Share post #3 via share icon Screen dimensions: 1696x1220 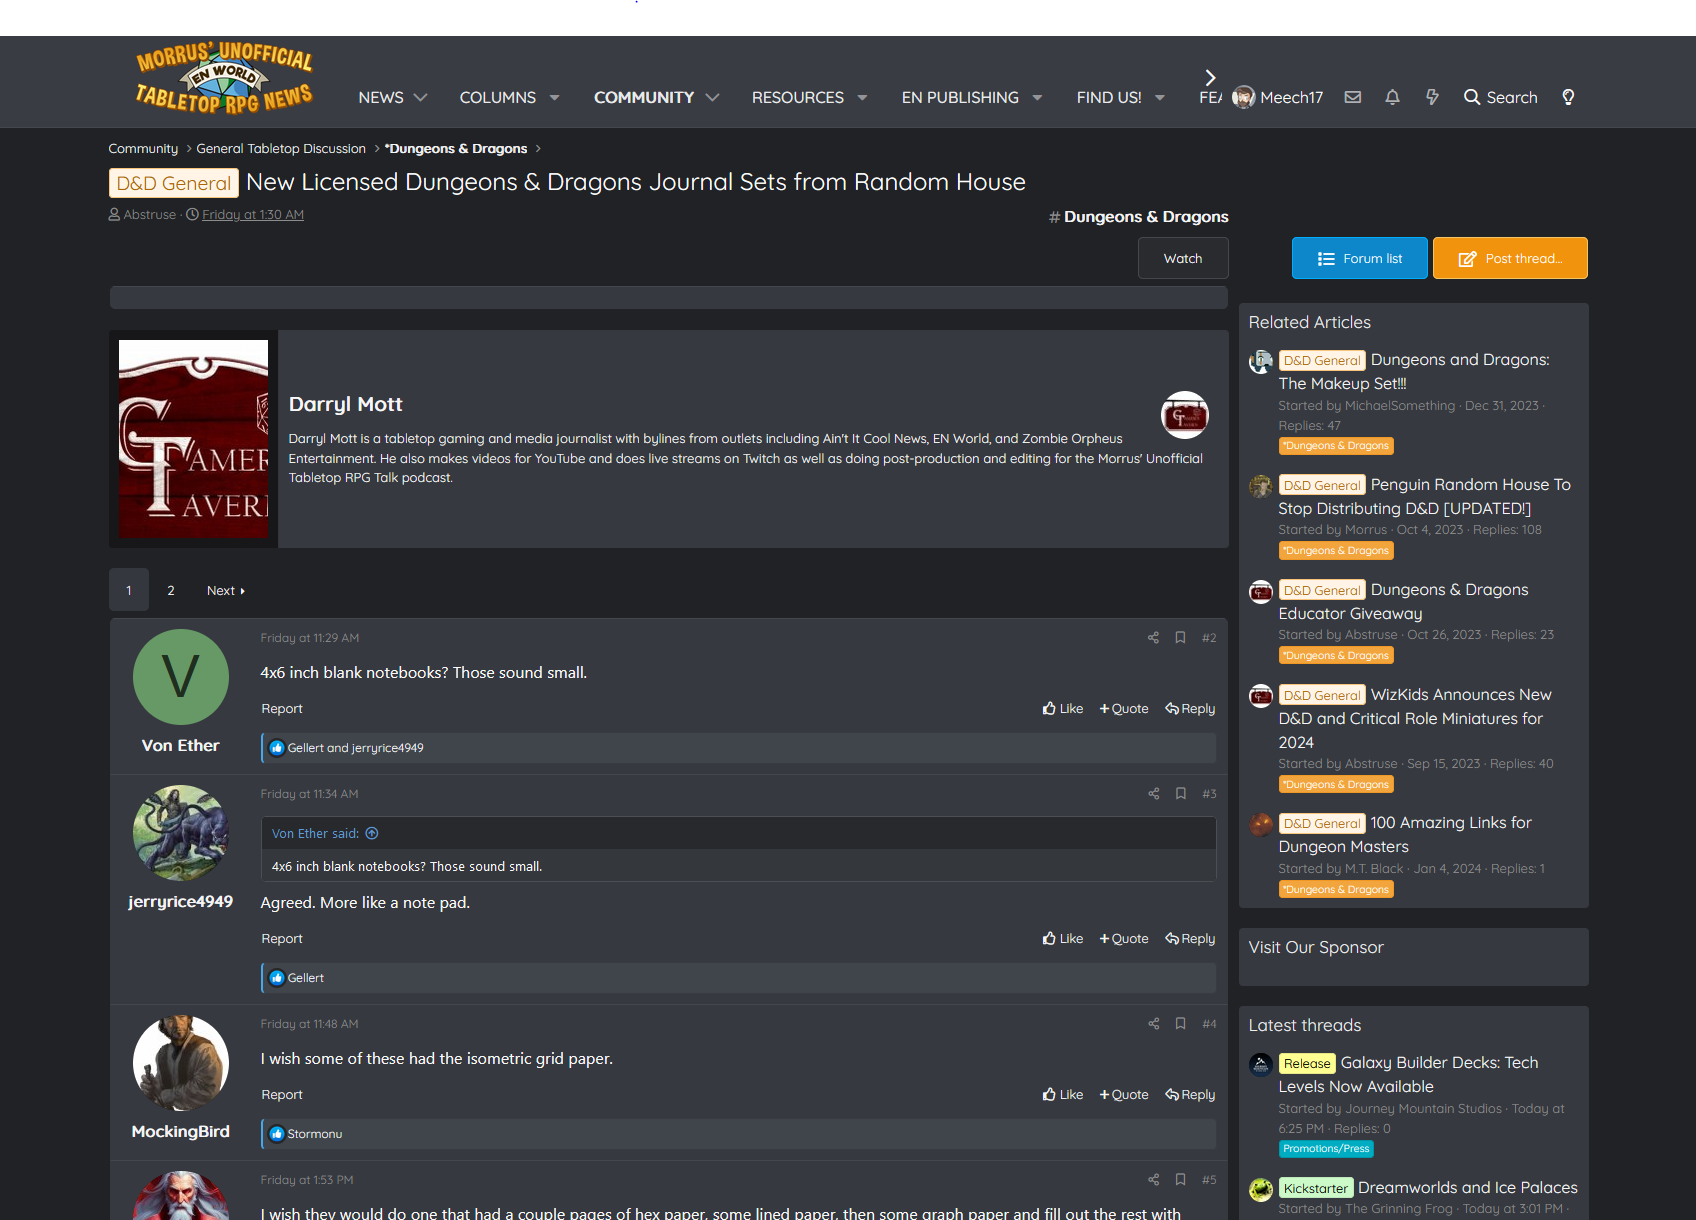[x=1153, y=794]
